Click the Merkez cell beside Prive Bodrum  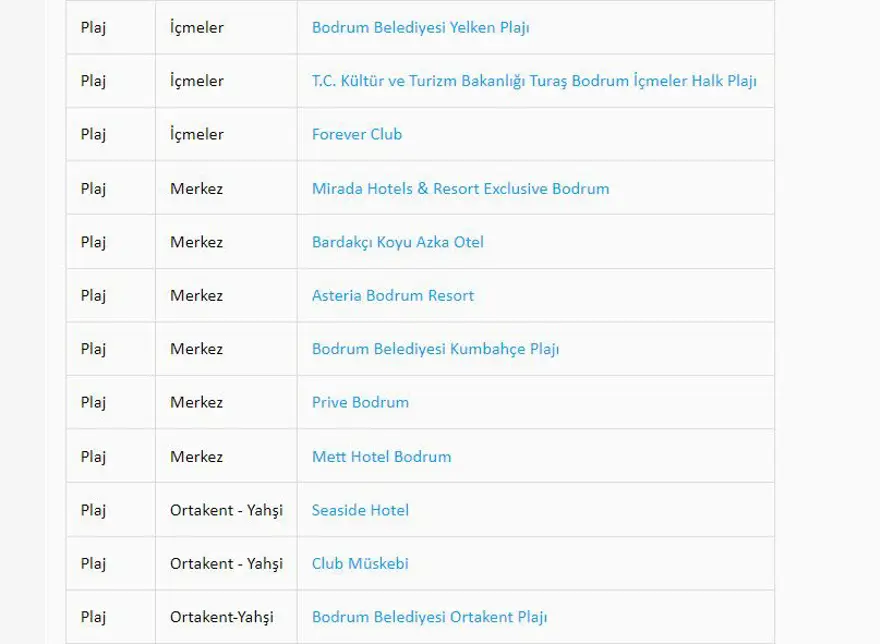click(x=197, y=403)
